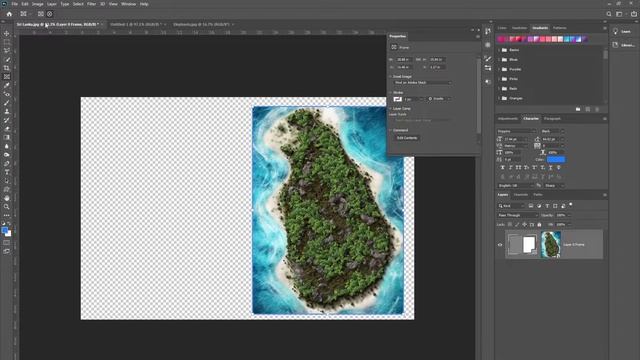This screenshot has height=360, width=640.
Task: Switch to the Patterns tab
Action: point(560,28)
